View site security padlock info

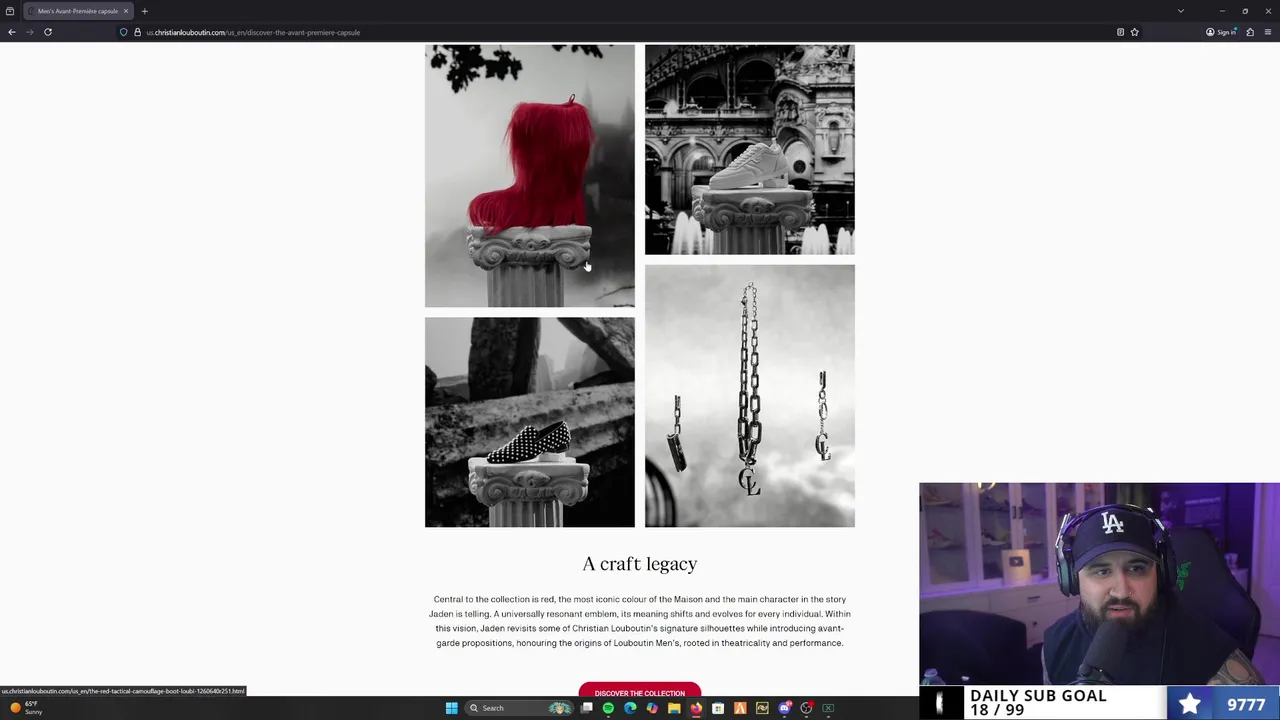click(x=138, y=32)
